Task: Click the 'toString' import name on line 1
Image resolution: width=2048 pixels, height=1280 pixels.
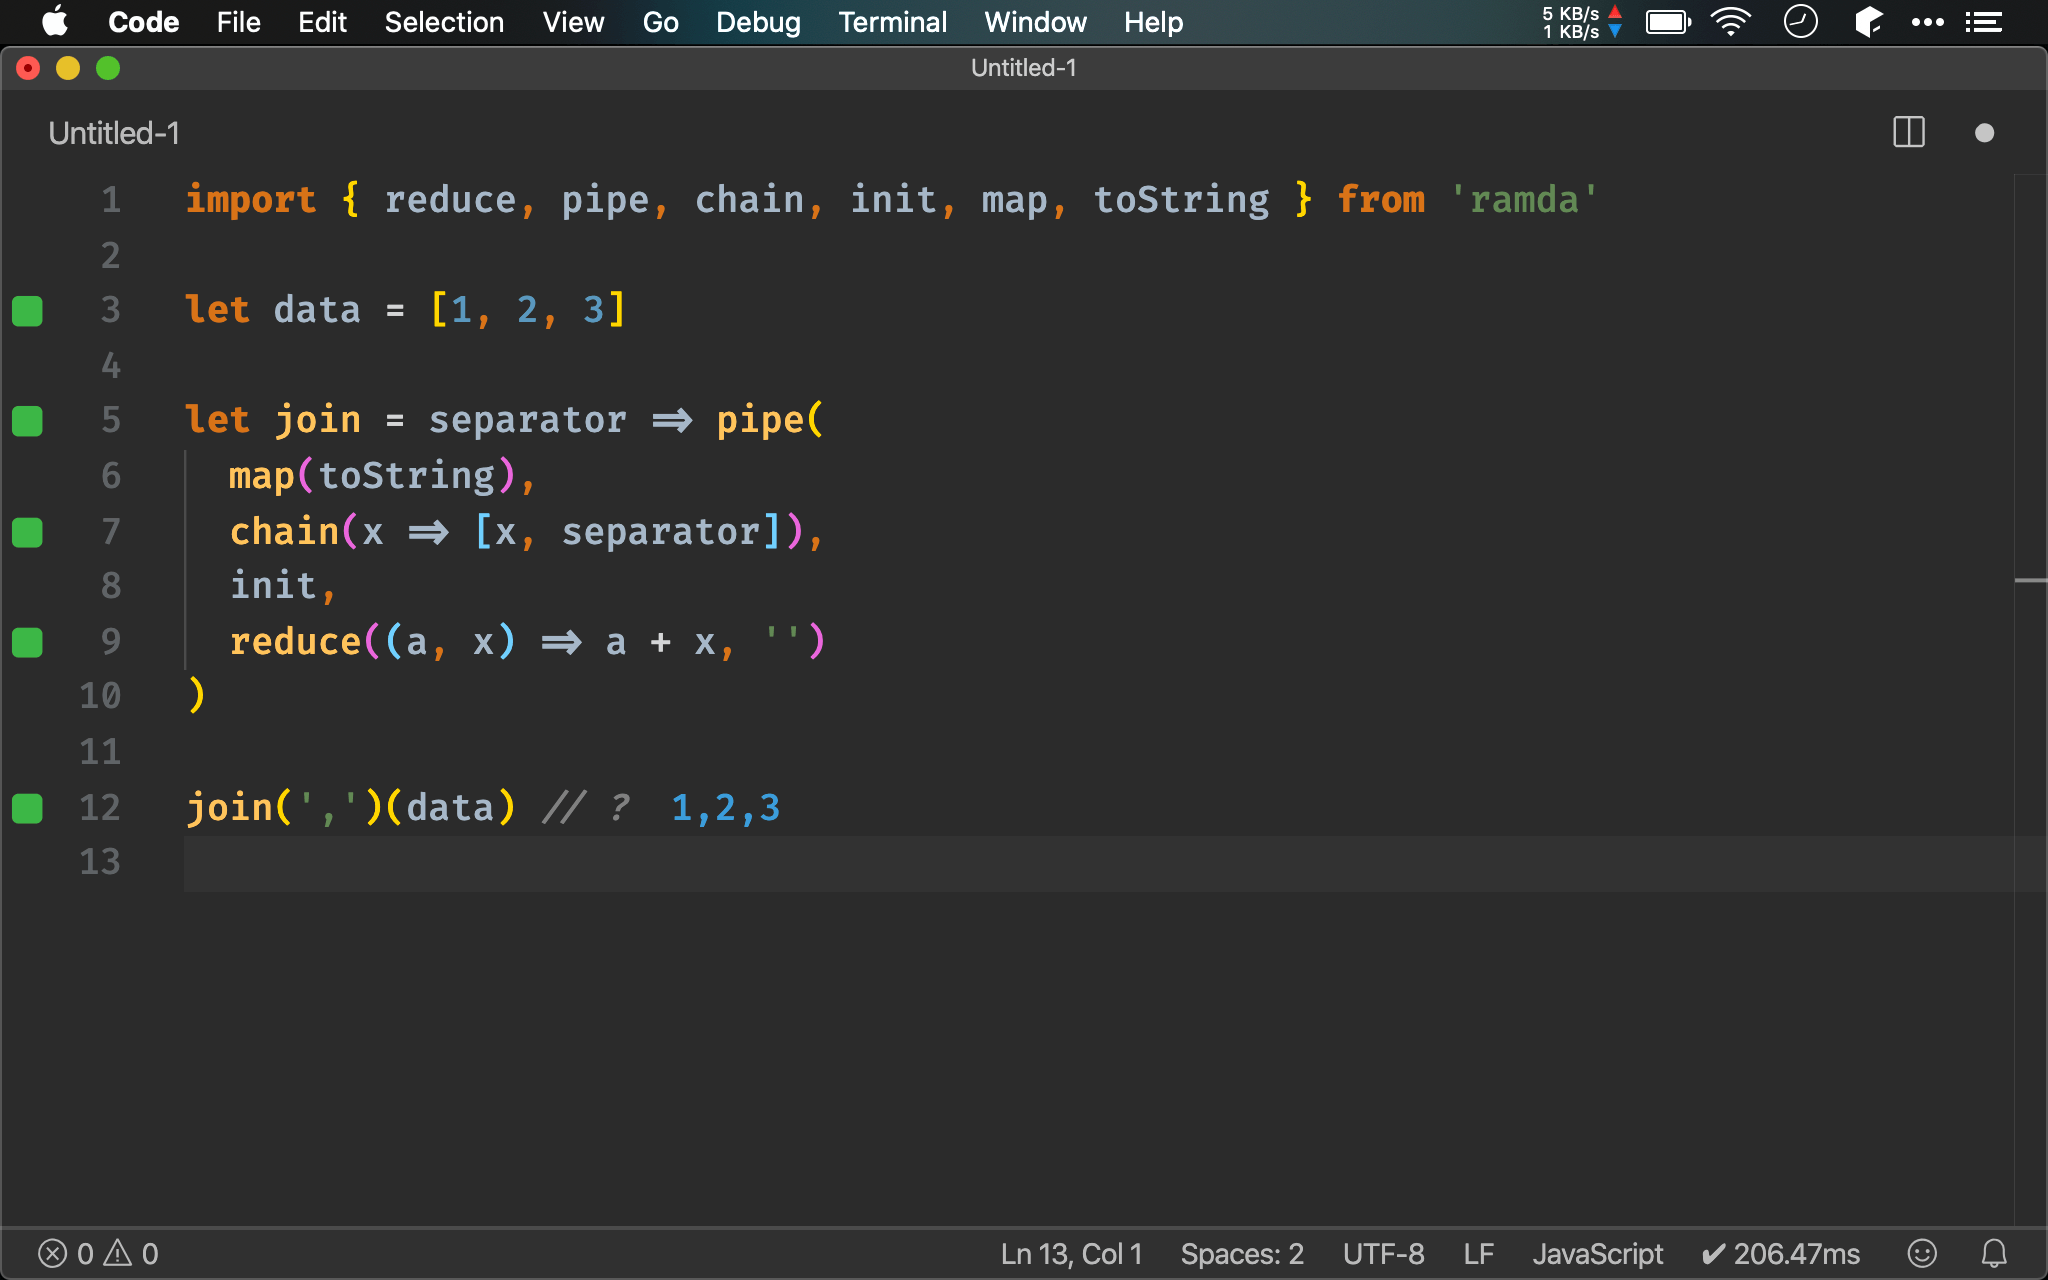Action: tap(1181, 200)
